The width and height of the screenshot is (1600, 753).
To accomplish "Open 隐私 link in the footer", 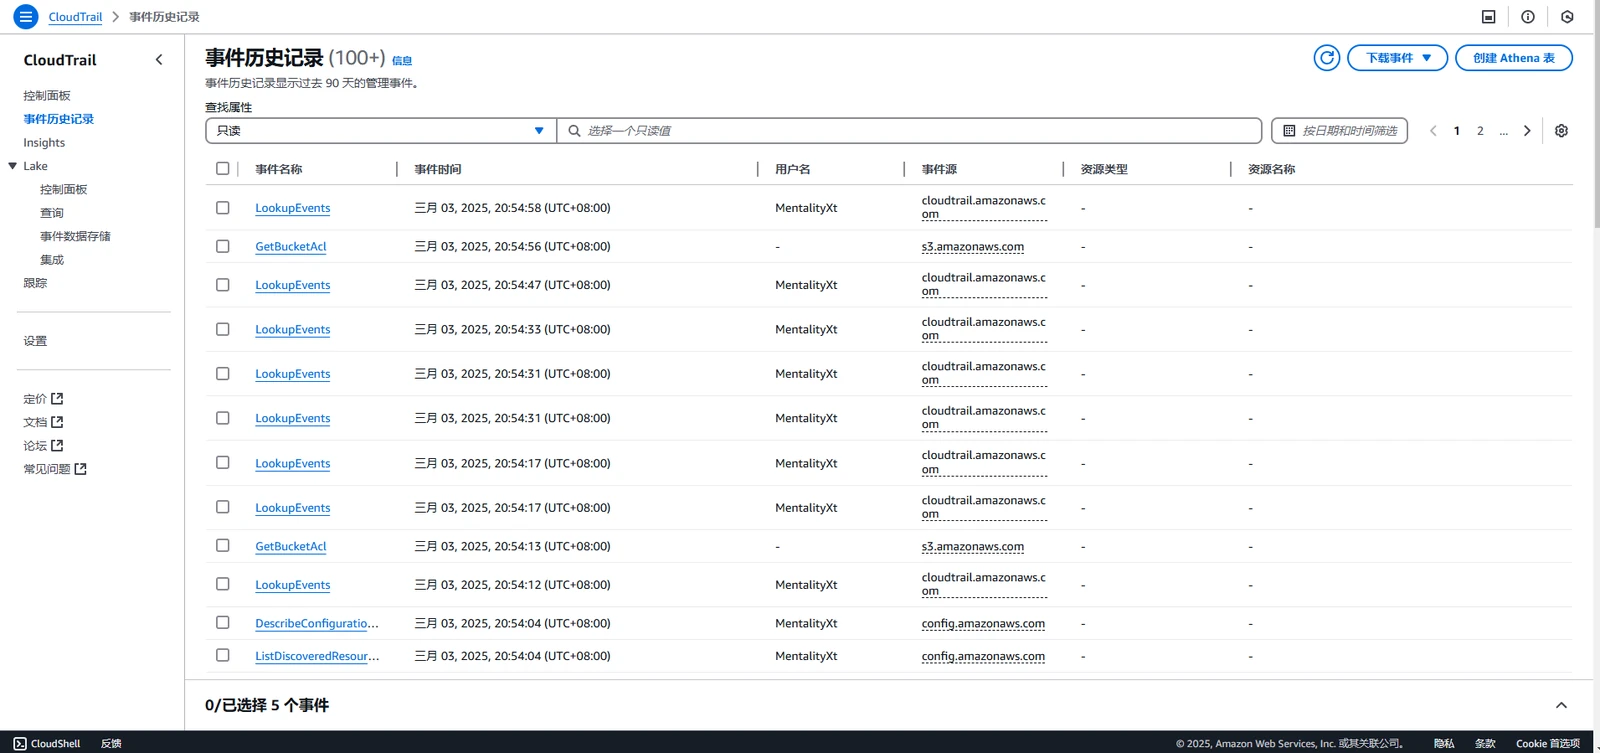I will [1444, 743].
